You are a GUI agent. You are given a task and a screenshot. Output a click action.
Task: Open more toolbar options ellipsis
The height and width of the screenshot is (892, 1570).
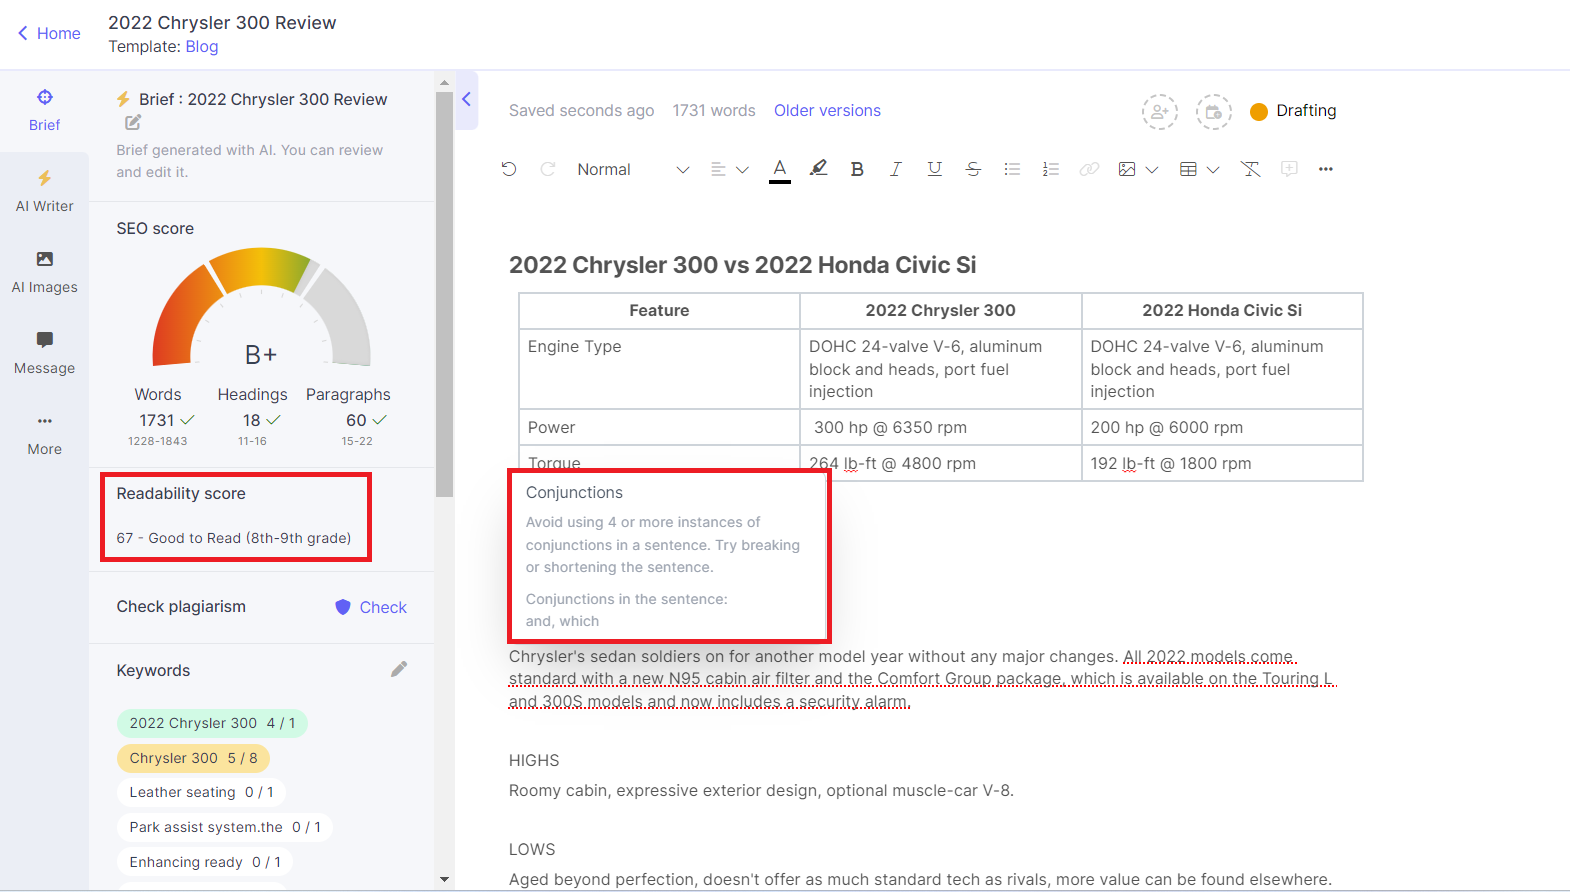(1326, 169)
